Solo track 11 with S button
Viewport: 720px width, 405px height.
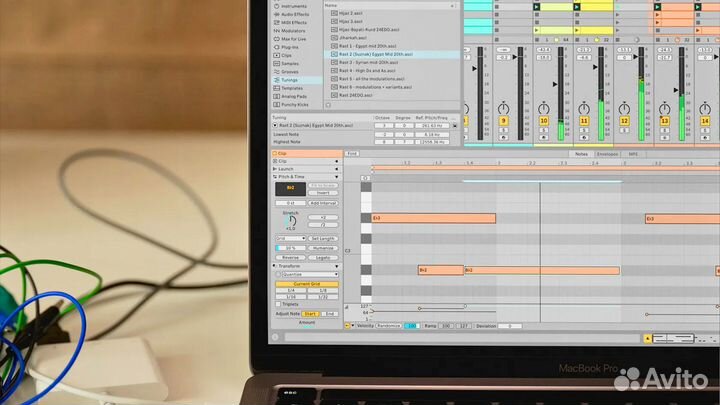(x=584, y=130)
